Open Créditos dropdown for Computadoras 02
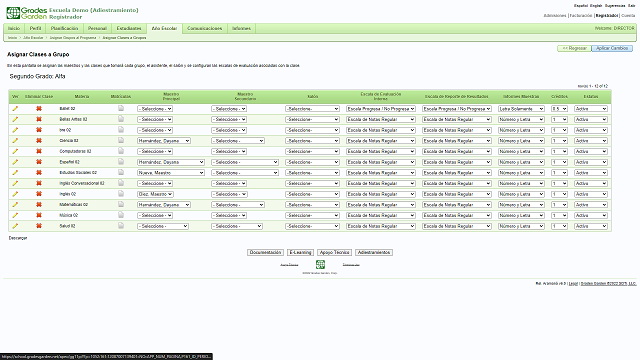The width and height of the screenshot is (640, 360). click(559, 151)
